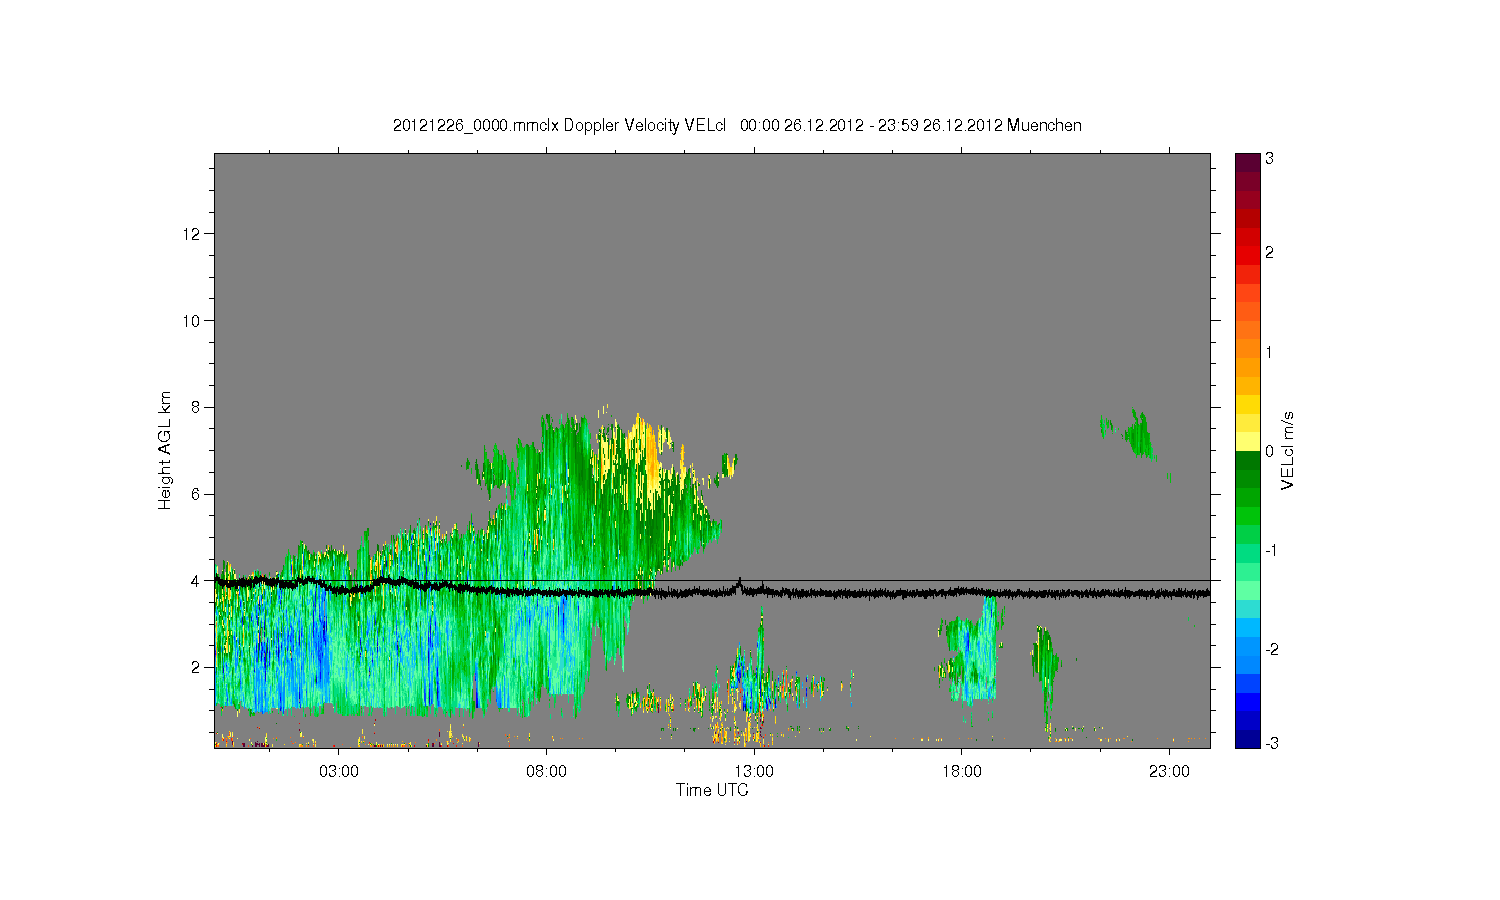The image size is (1500, 900).
Task: Click the 08:00 time tick label
Action: (x=546, y=772)
